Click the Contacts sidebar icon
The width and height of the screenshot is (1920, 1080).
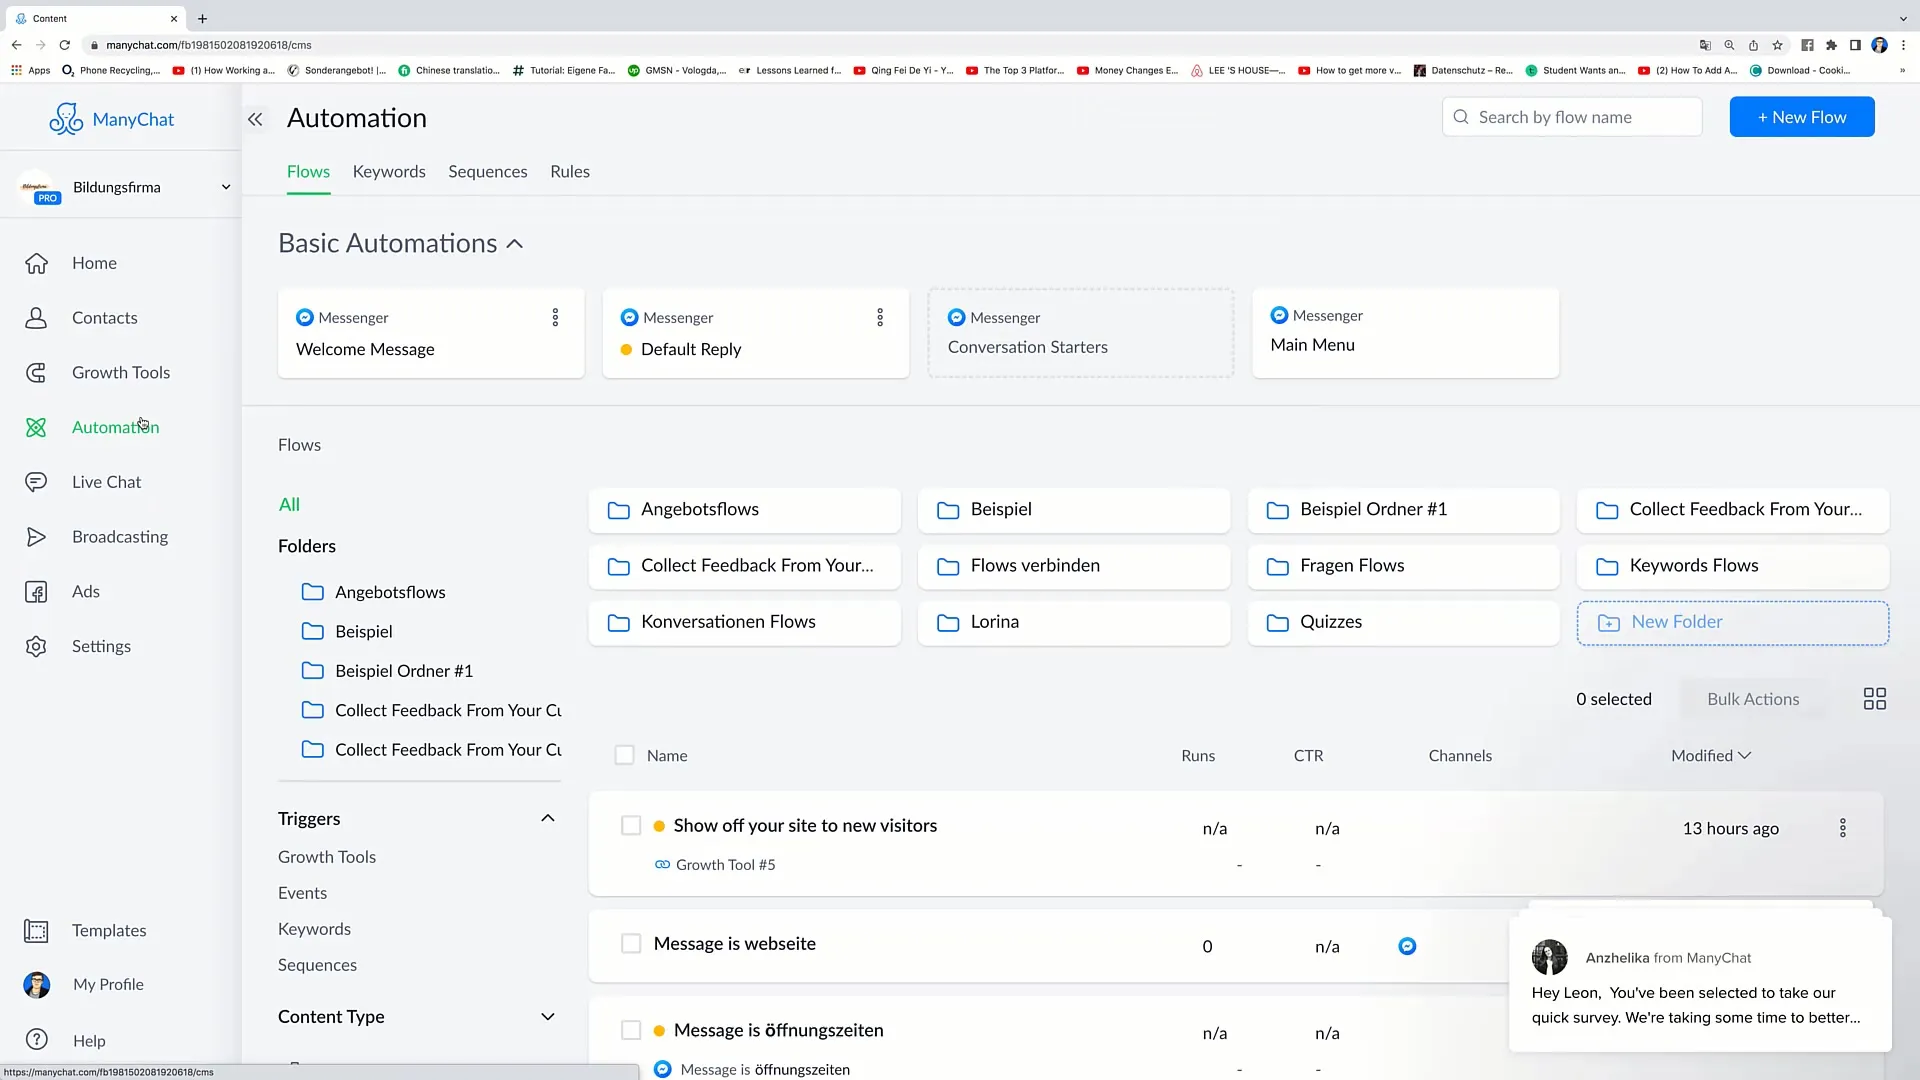[x=36, y=316]
